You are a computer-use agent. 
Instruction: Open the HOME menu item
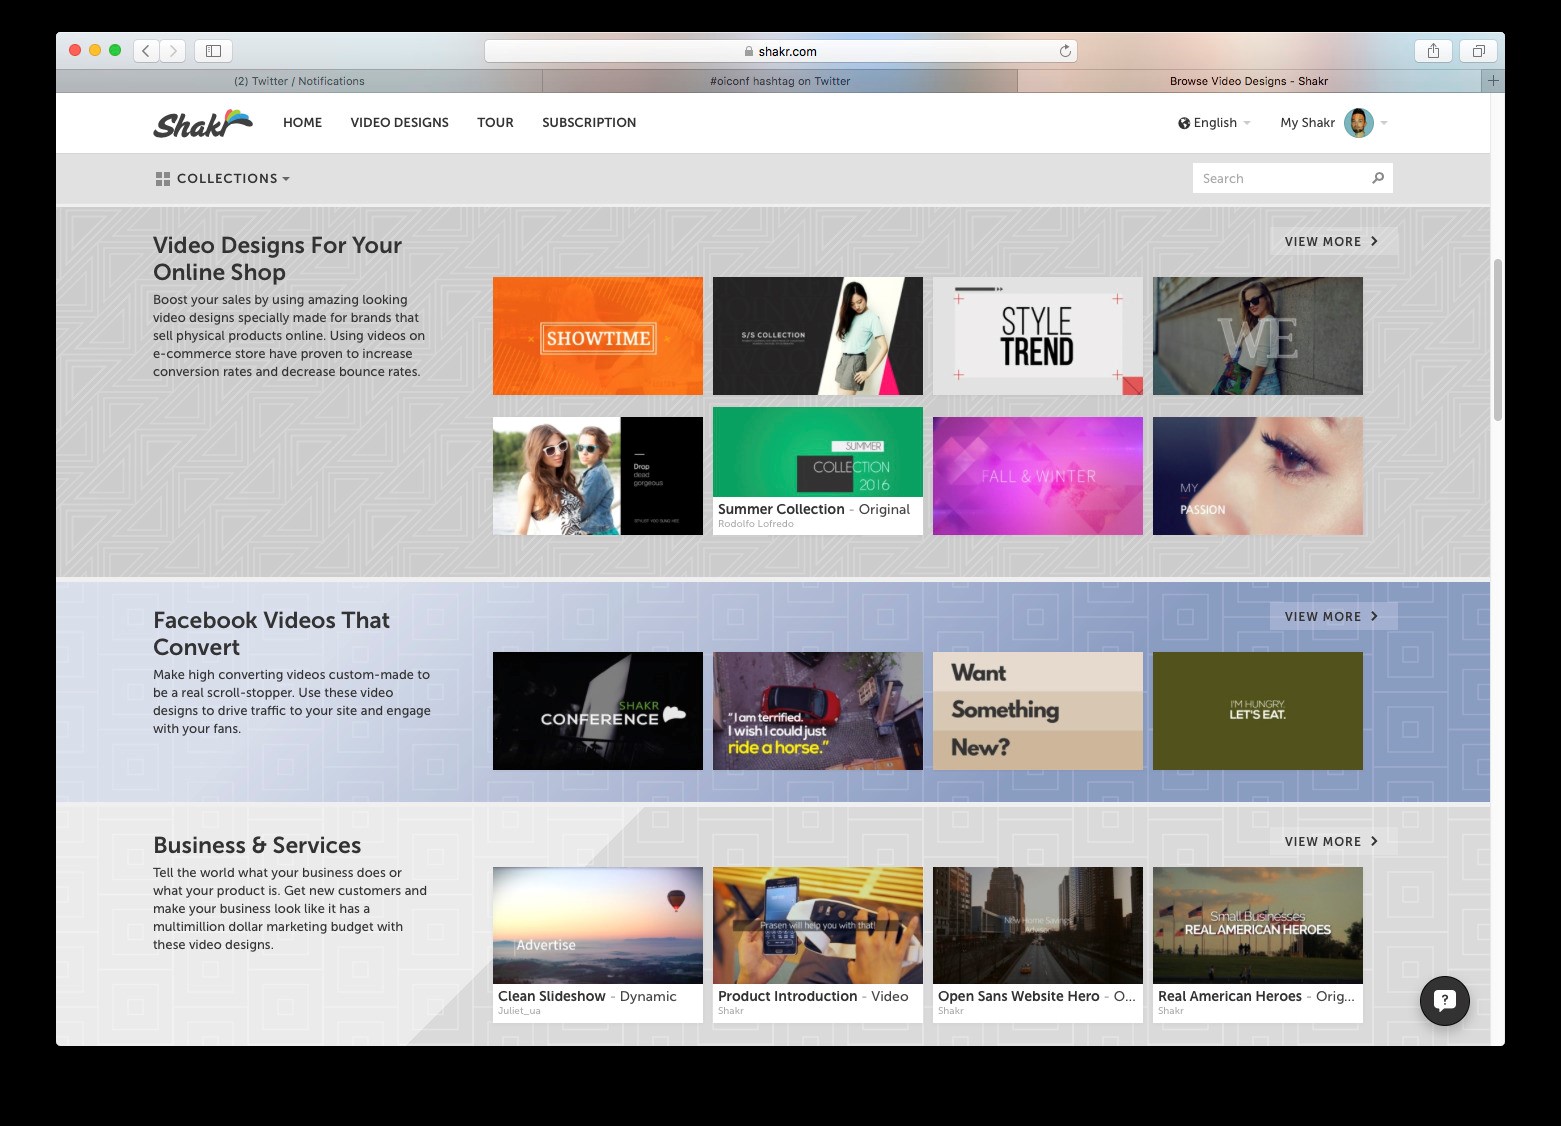[302, 123]
